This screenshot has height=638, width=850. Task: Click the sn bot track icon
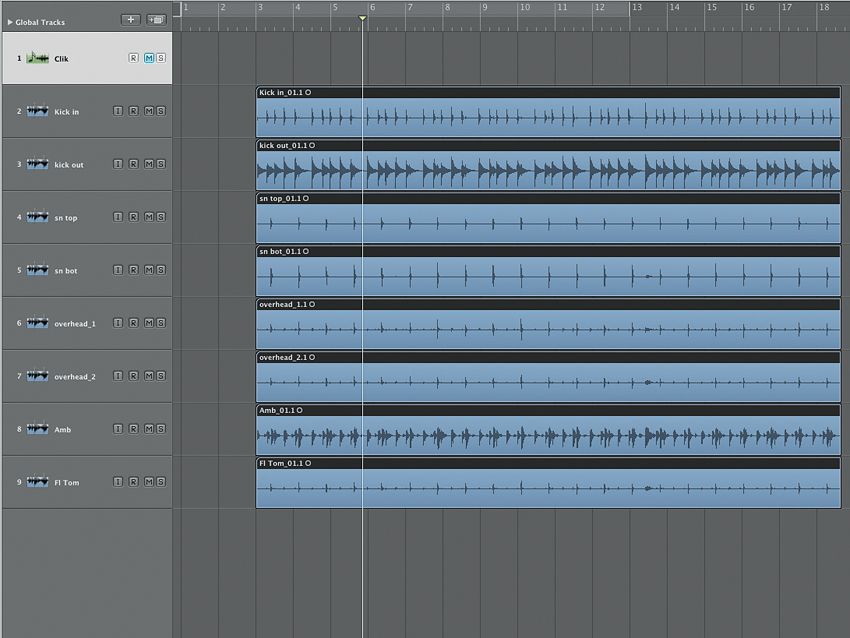(37, 269)
